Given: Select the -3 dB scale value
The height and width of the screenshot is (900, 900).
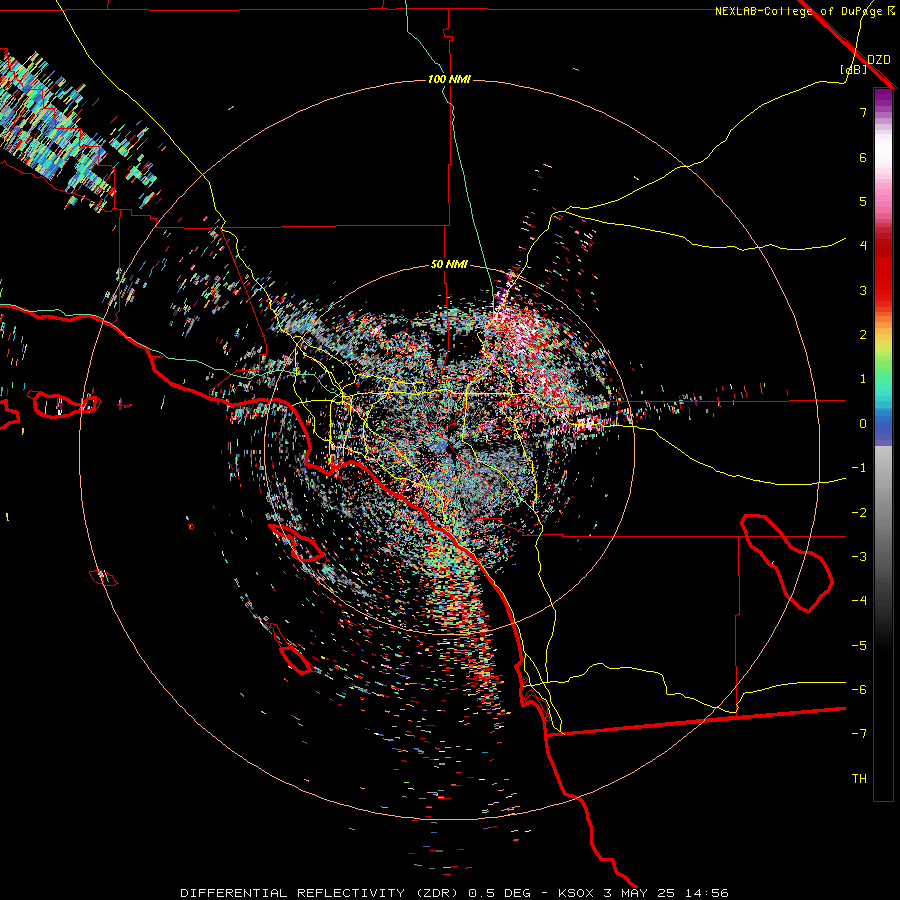Looking at the screenshot, I should 859,557.
